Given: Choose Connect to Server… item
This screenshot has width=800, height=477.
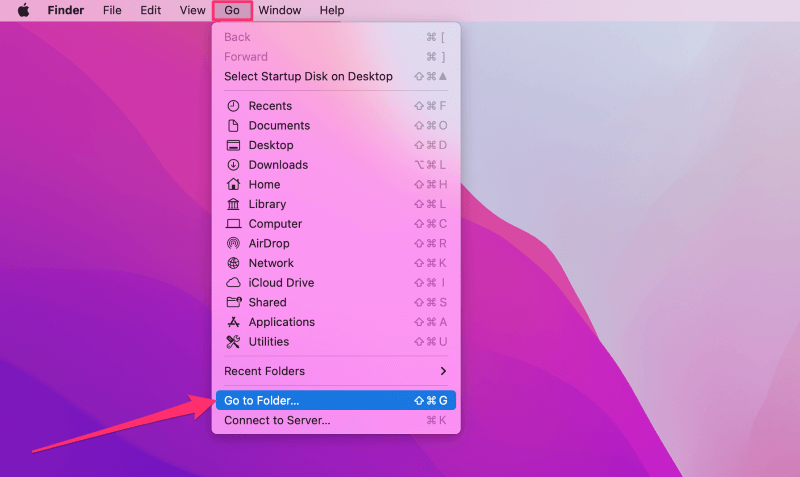Looking at the screenshot, I should [x=336, y=420].
